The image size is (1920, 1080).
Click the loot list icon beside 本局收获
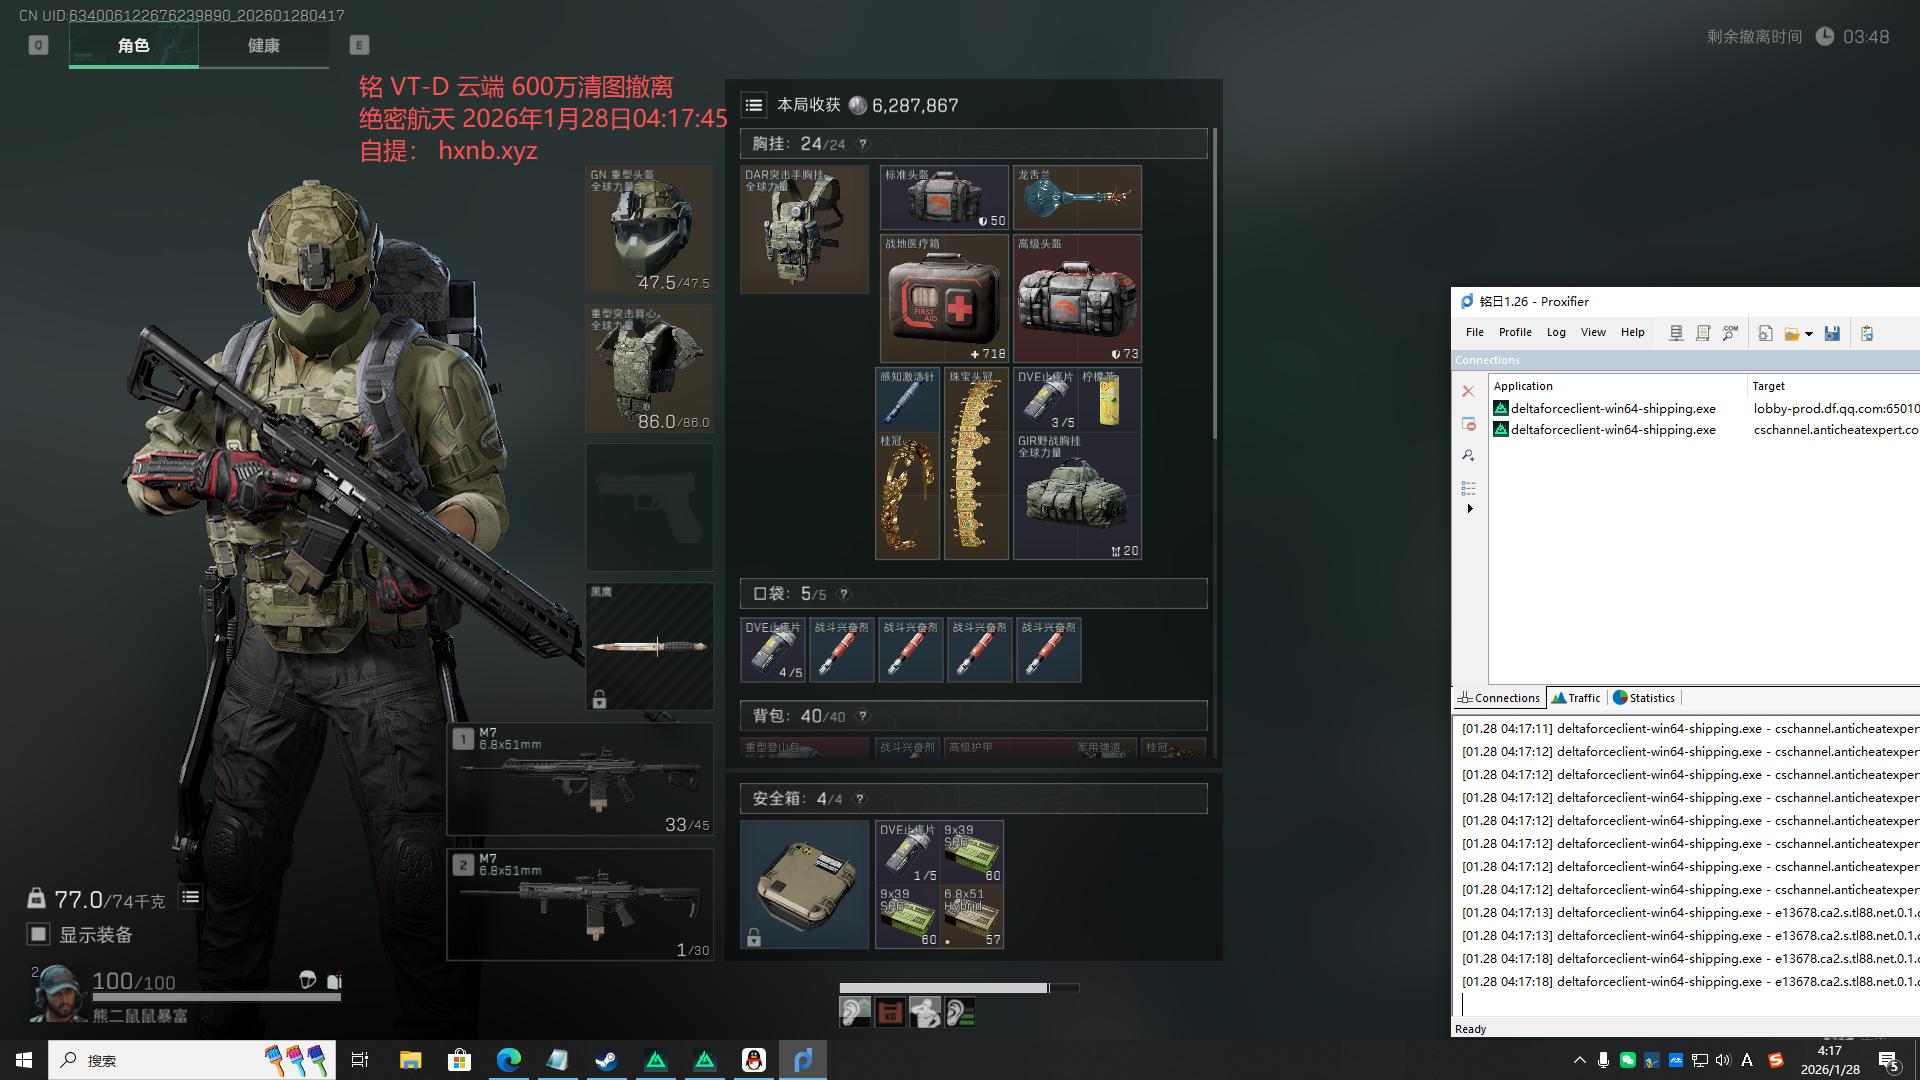754,105
